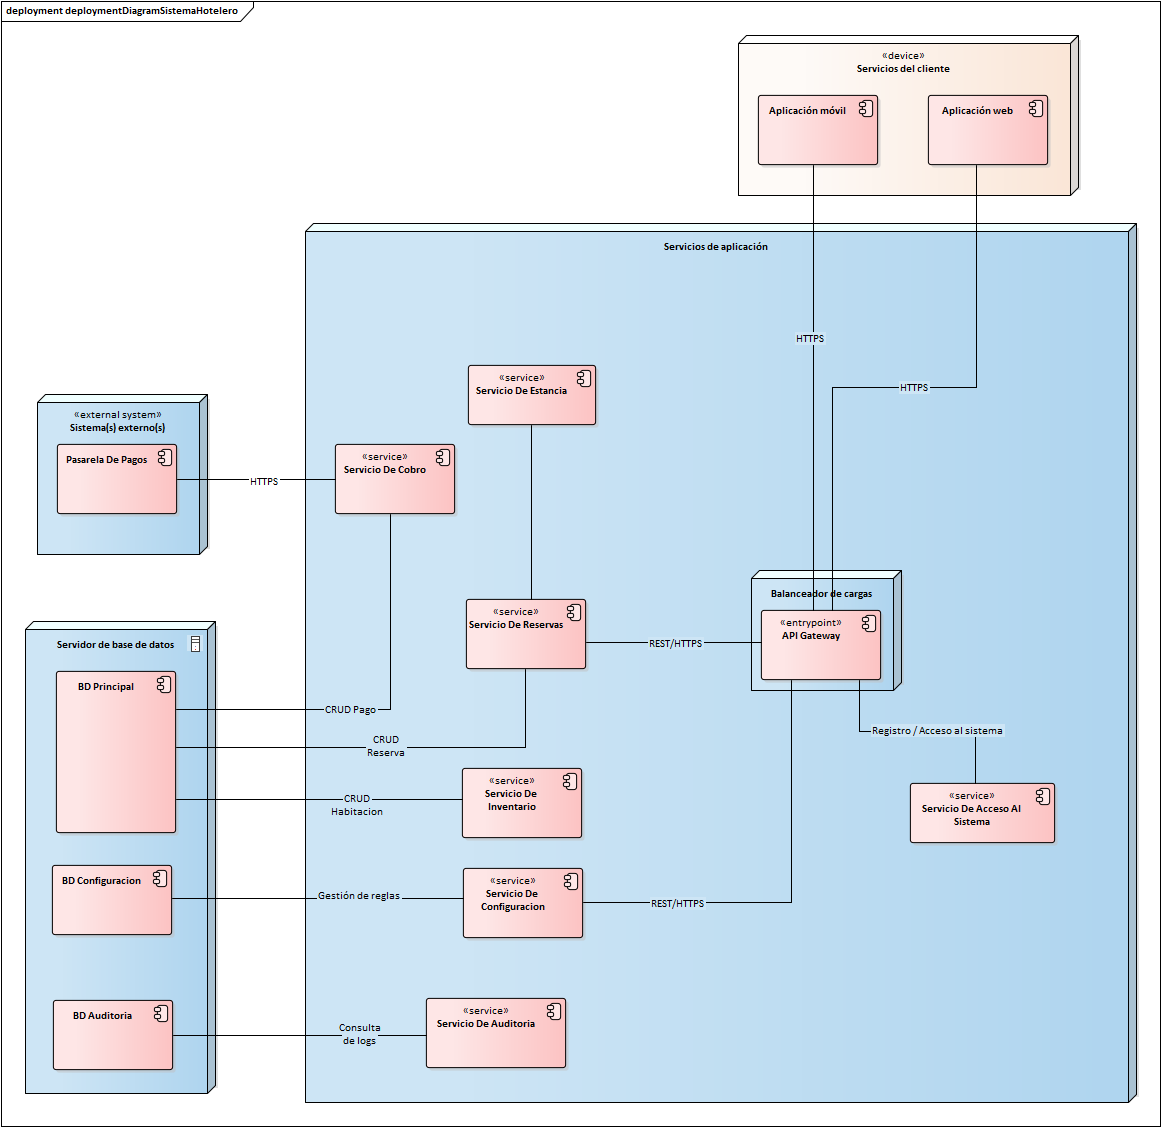Screen dimensions: 1161x1127
Task: Select the Servicio De Configuracion component icon
Action: pyautogui.click(x=570, y=879)
